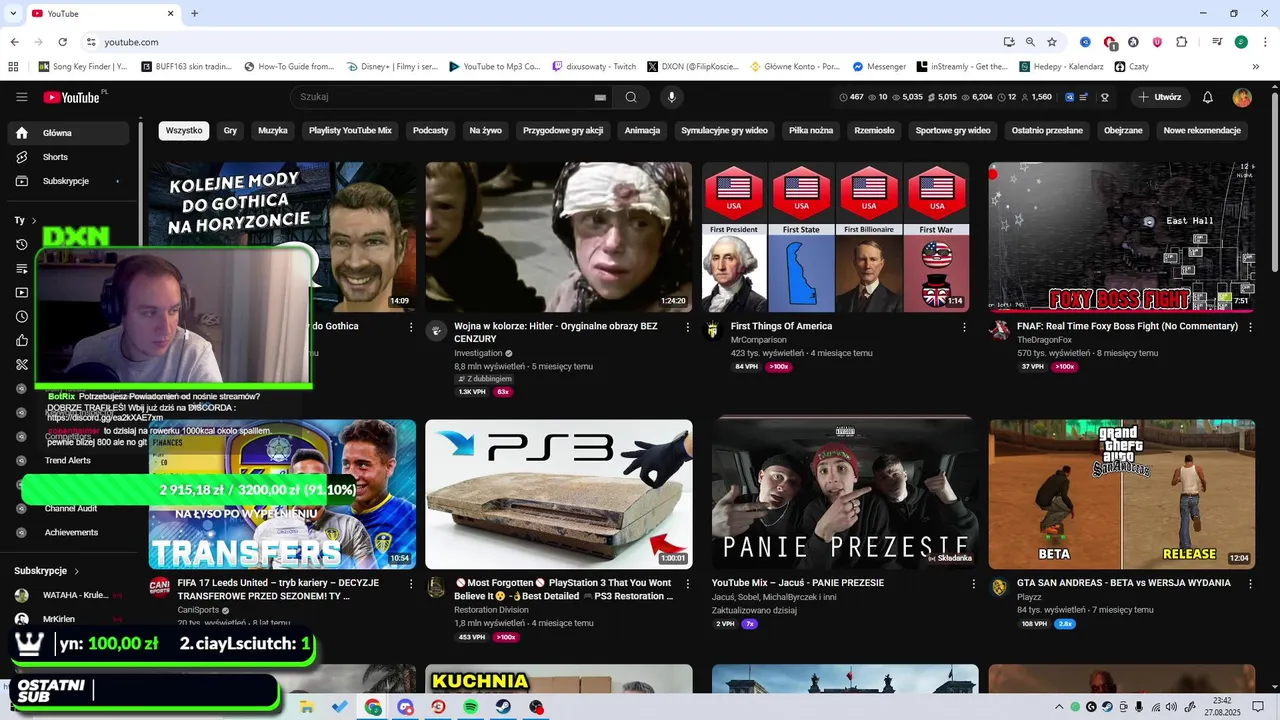Image resolution: width=1280 pixels, height=720 pixels.
Task: Open the Hedepy - Kalendarz bookmark
Action: click(x=1061, y=67)
